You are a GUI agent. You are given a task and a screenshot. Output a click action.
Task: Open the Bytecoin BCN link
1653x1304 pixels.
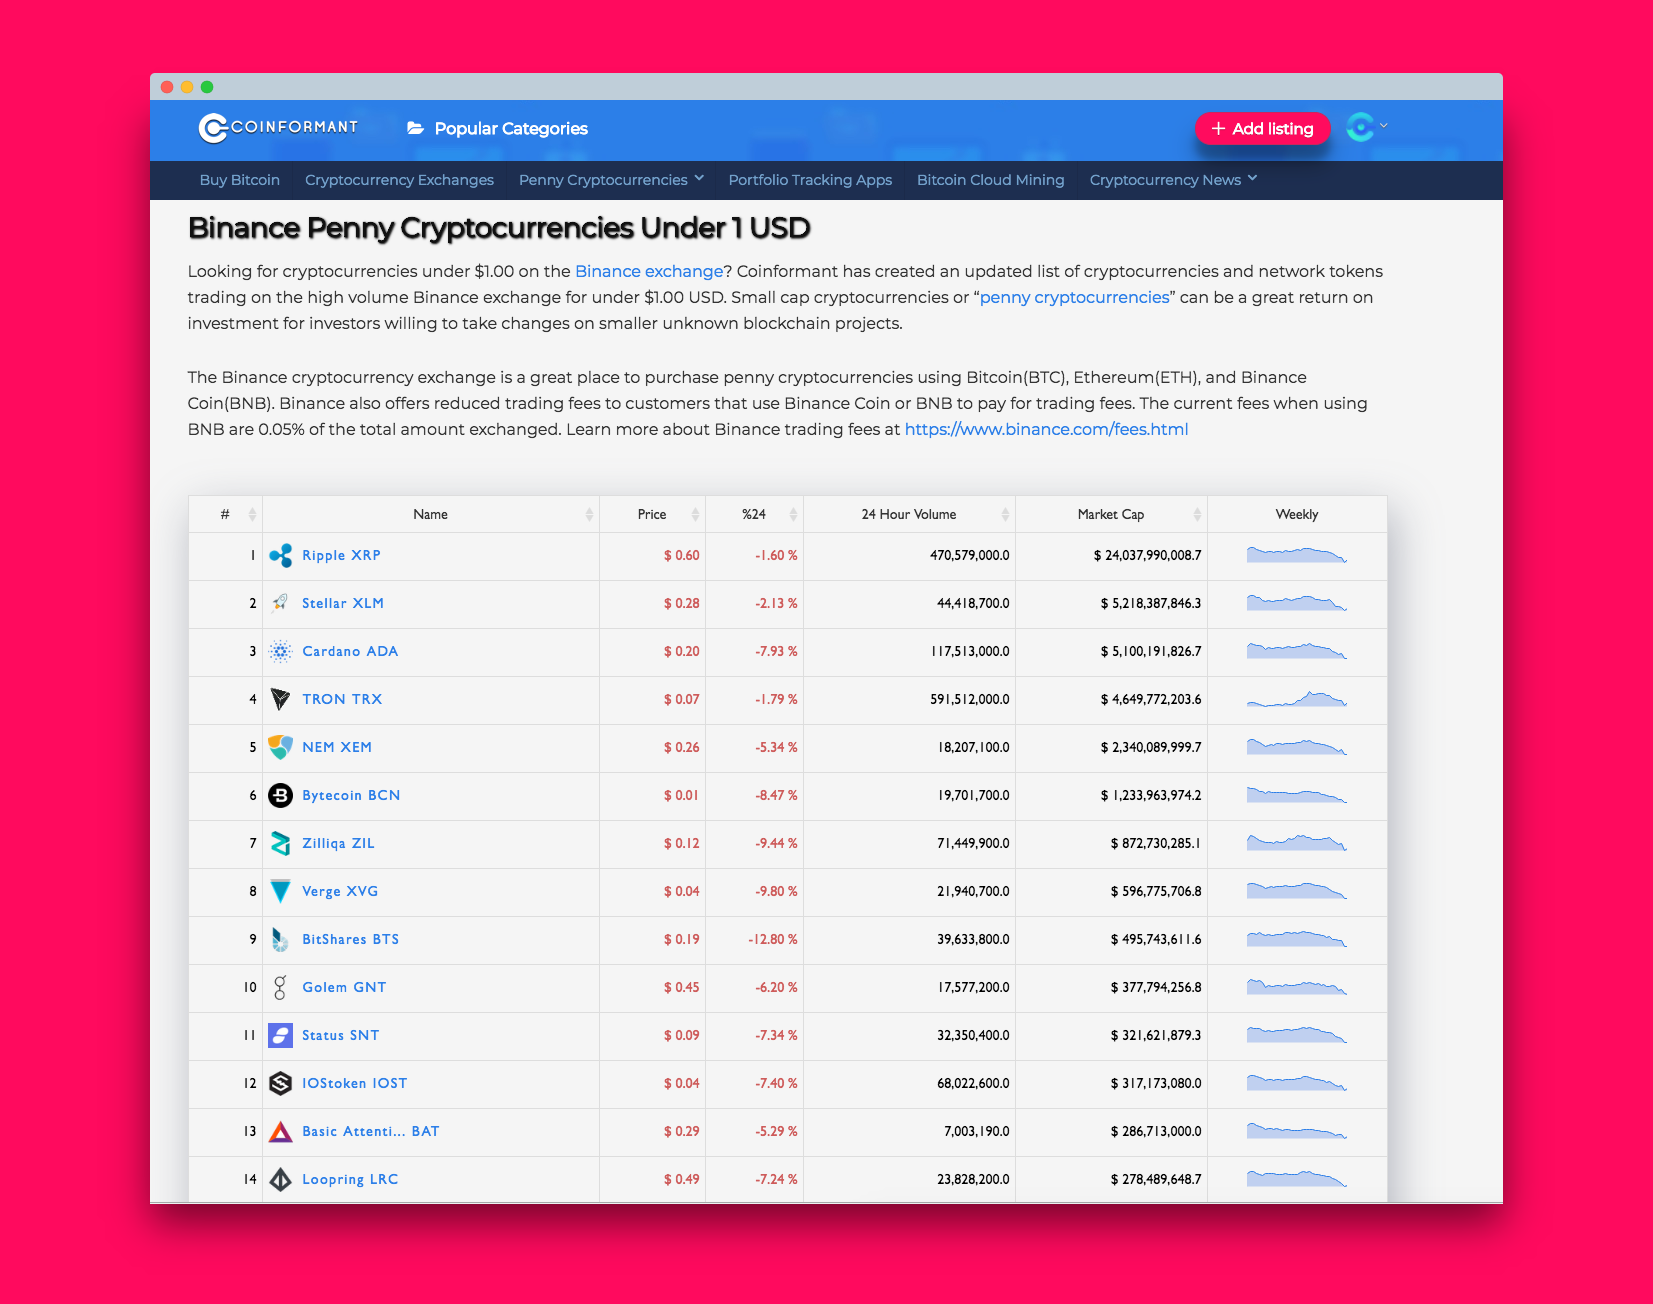point(351,795)
